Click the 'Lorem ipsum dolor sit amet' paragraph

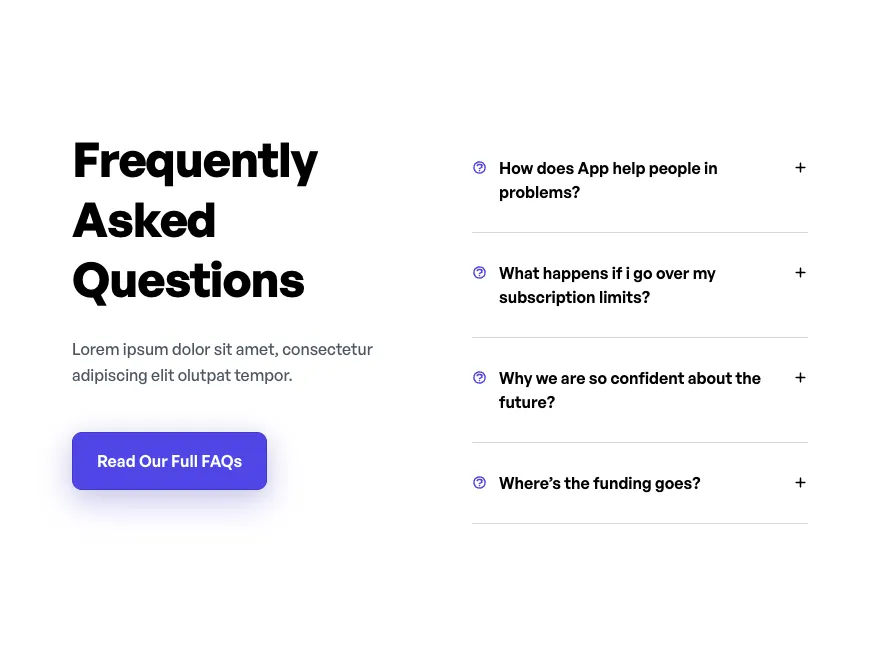pyautogui.click(x=222, y=362)
